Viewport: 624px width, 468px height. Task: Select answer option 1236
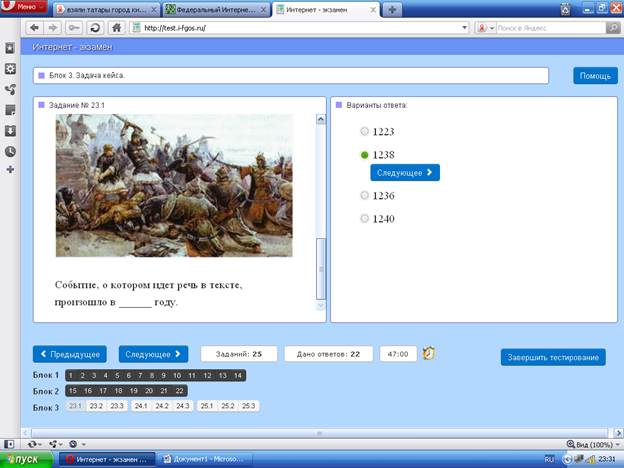click(364, 195)
